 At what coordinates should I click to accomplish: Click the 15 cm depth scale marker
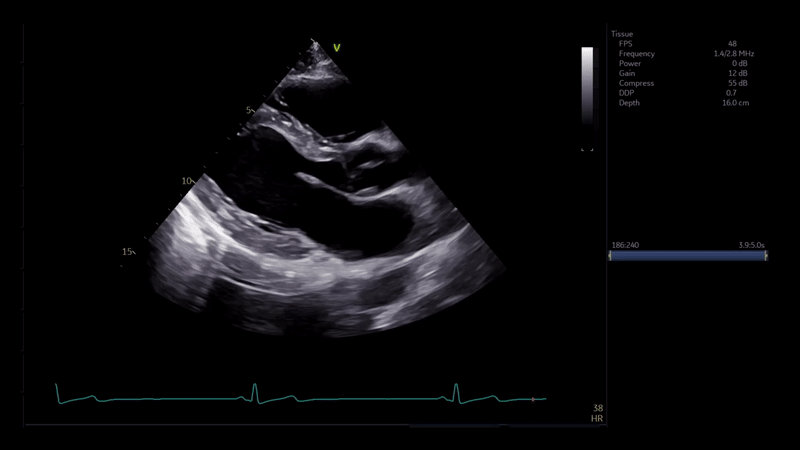(128, 252)
